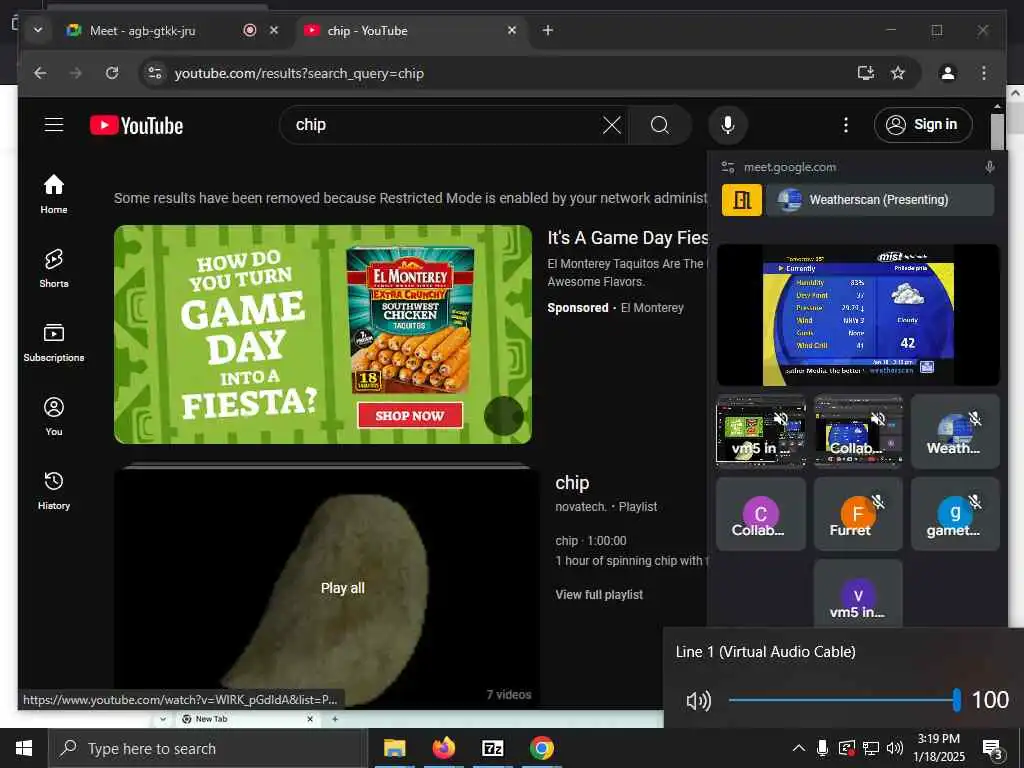Click microphone indicator in Meet popup header
This screenshot has width=1024, height=768.
pyautogui.click(x=989, y=167)
